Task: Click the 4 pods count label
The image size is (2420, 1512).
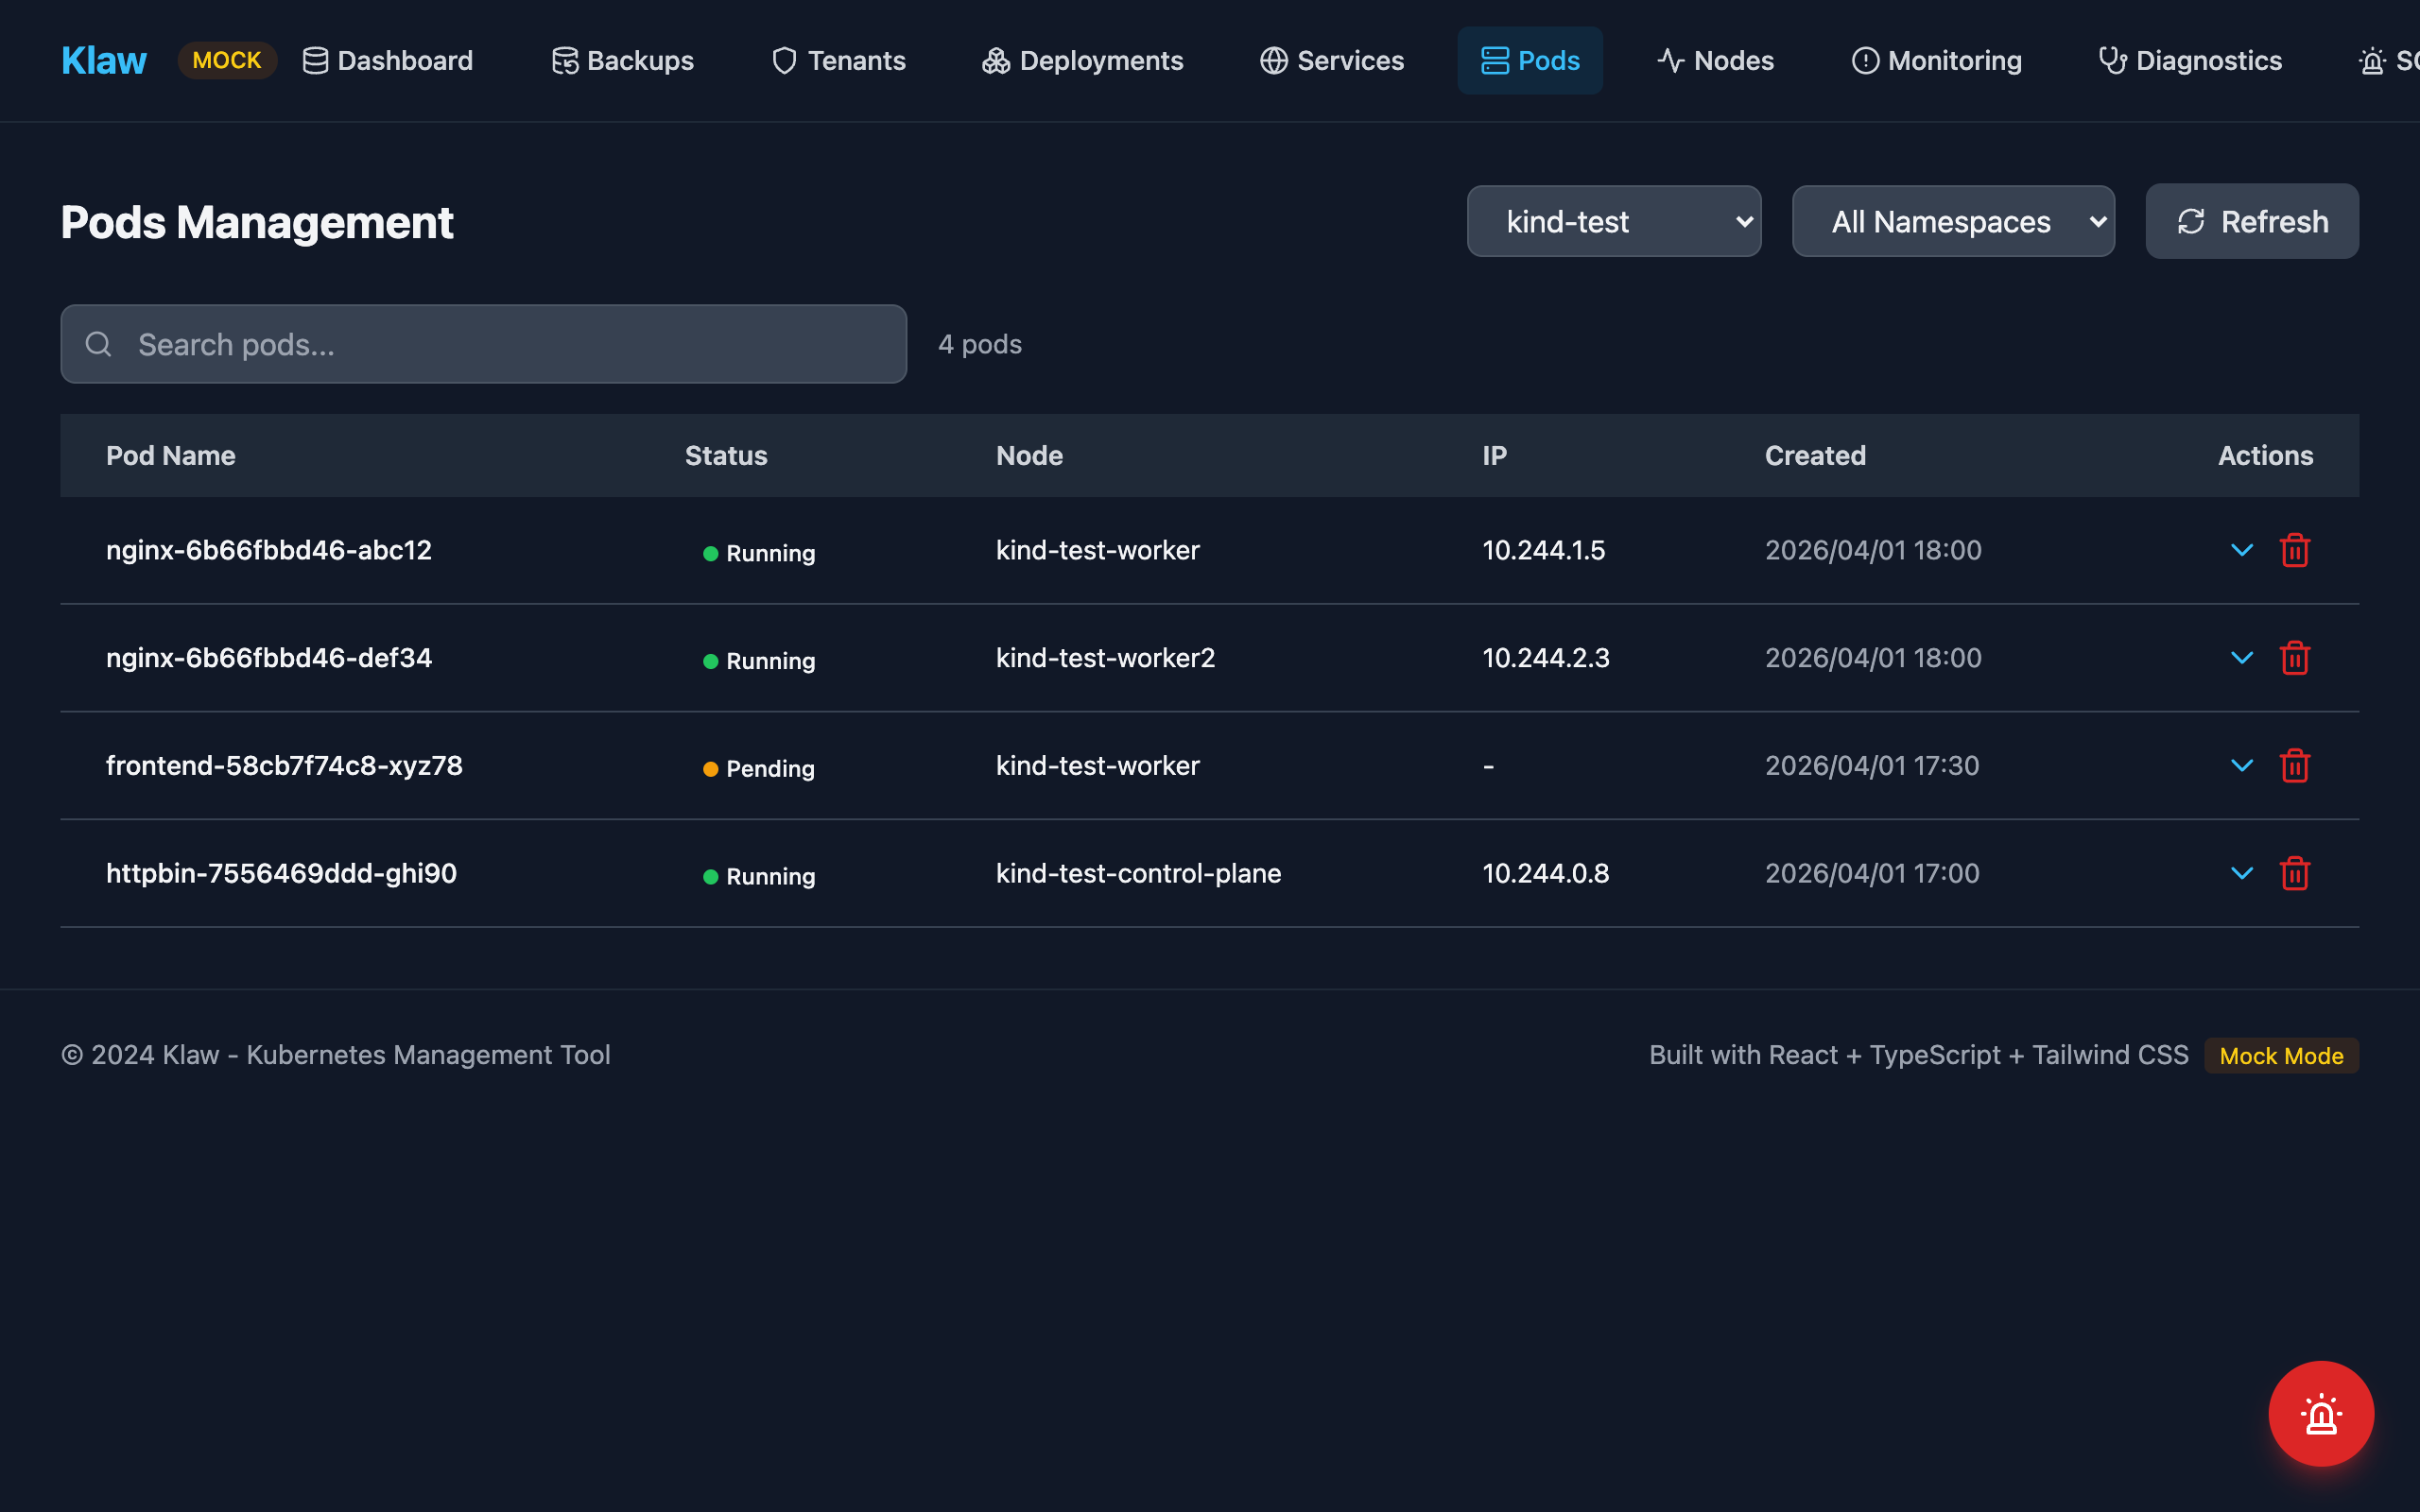Action: coord(980,344)
